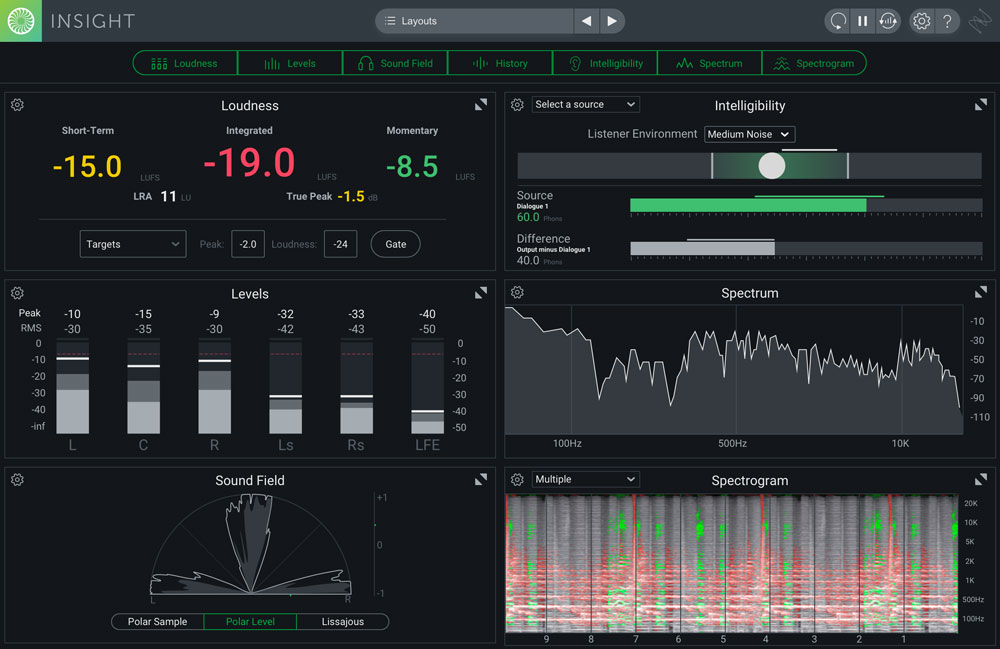The height and width of the screenshot is (649, 1000).
Task: Toggle the Spectrogram module tab
Action: (814, 63)
